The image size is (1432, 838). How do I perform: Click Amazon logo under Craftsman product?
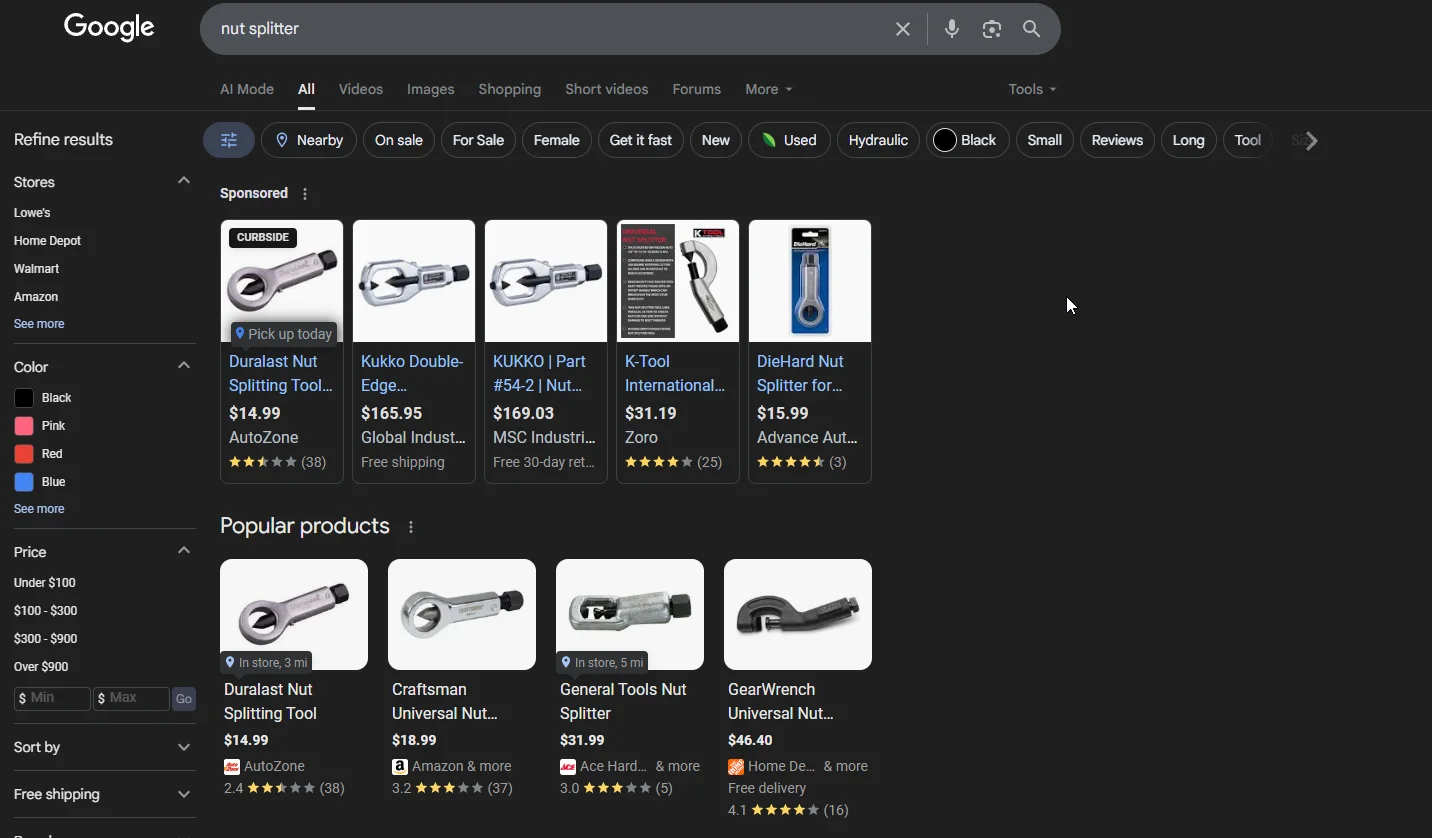coord(400,766)
